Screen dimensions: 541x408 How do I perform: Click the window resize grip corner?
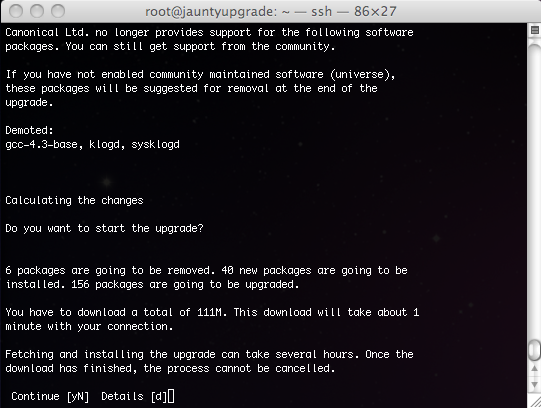click(535, 401)
